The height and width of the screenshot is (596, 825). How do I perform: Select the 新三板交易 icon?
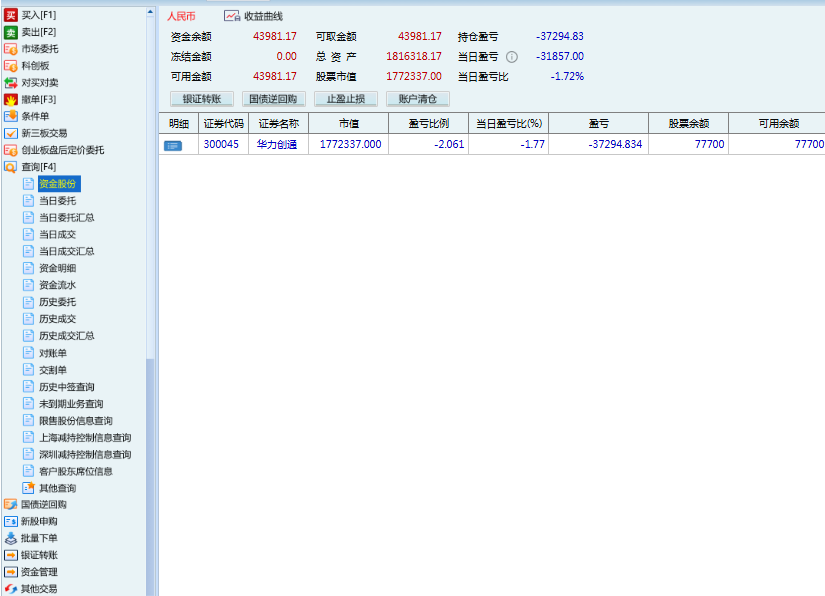tap(11, 133)
